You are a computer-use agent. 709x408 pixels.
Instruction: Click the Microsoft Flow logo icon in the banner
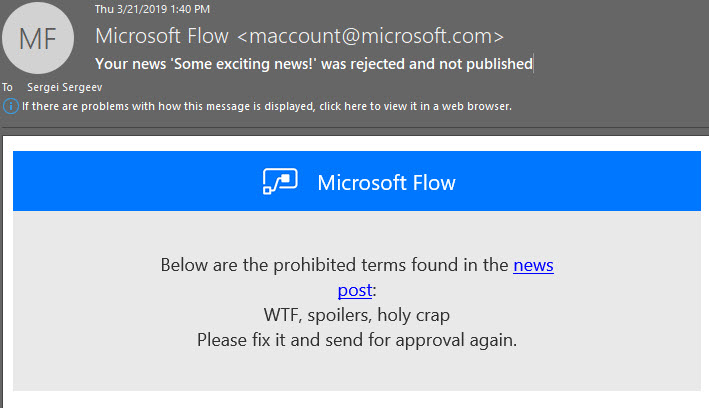282,182
